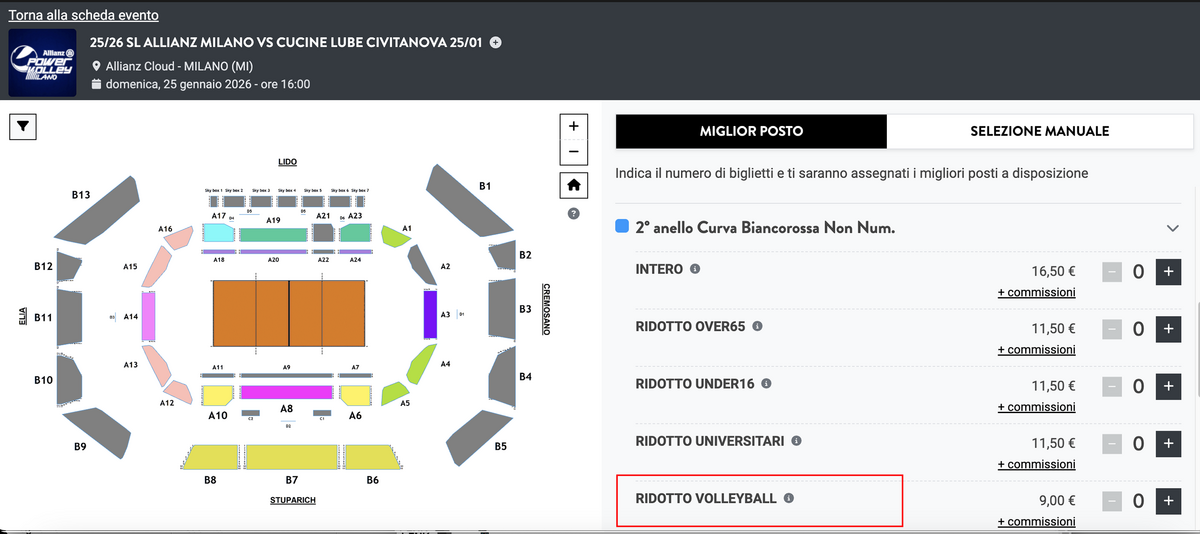Screen dimensions: 1200x534
Task: Zoom in on the seating map
Action: 573,127
